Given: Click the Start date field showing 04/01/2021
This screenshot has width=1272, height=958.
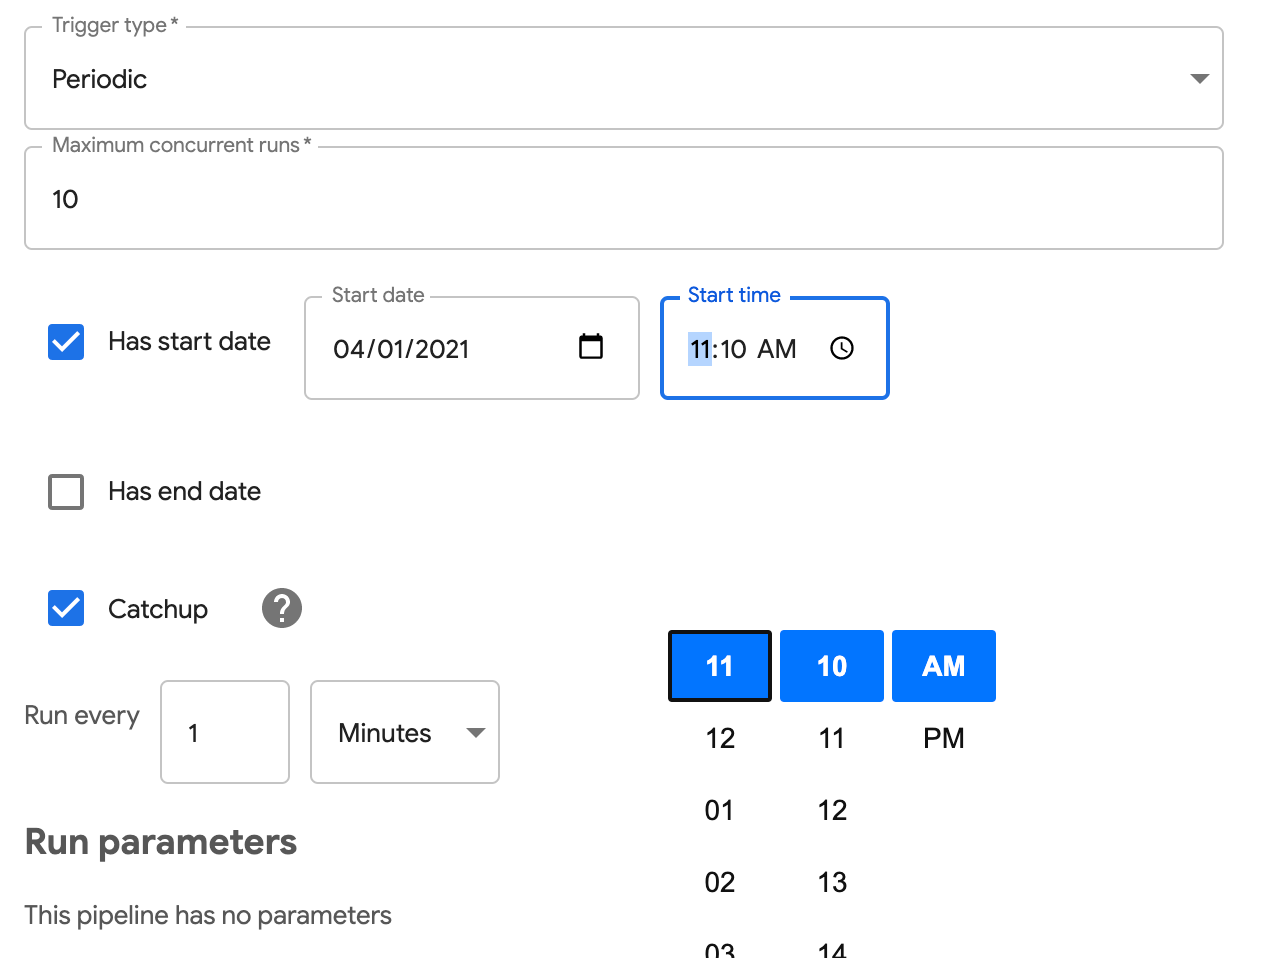Looking at the screenshot, I should click(x=472, y=348).
